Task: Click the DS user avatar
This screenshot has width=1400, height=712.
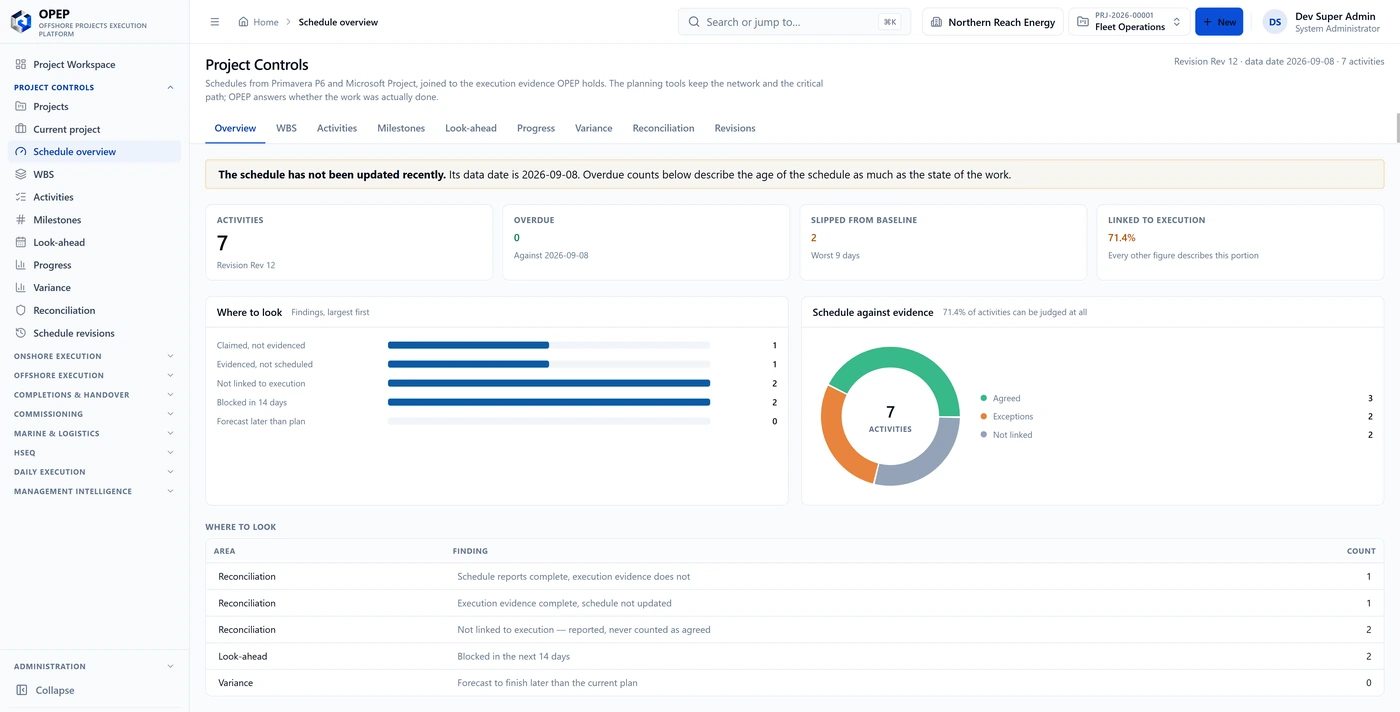Action: pos(1275,22)
